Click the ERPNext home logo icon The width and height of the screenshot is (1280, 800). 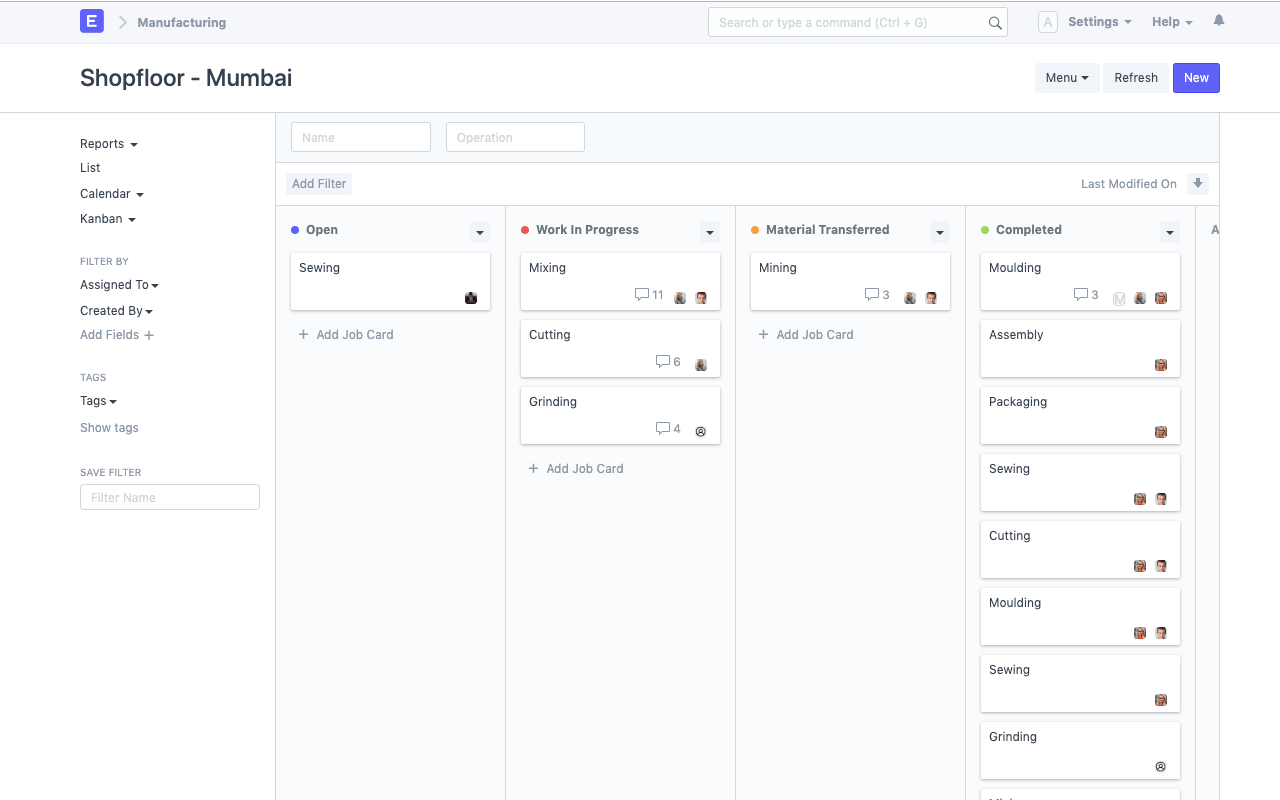92,21
